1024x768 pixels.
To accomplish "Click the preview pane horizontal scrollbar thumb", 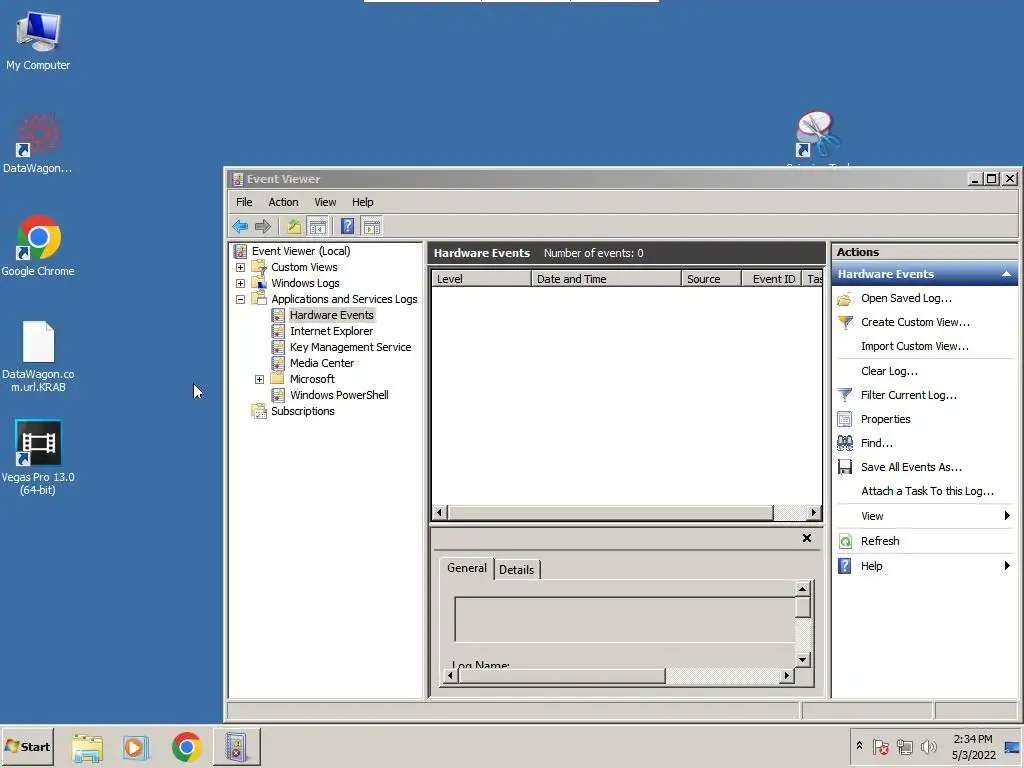I will 562,676.
